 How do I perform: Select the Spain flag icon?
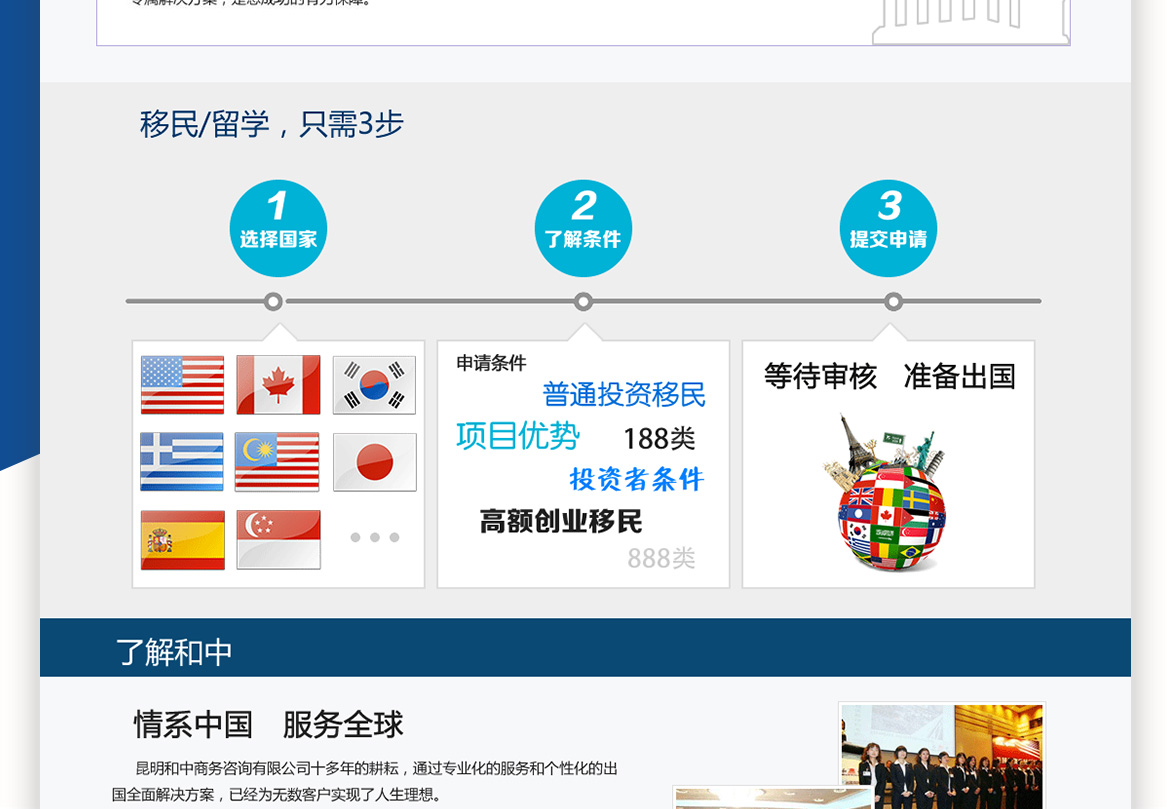pos(182,540)
